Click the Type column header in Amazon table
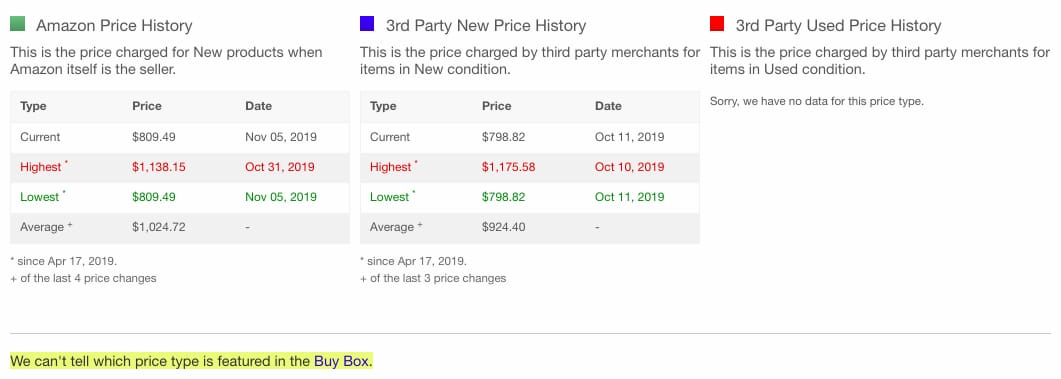 click(x=33, y=106)
